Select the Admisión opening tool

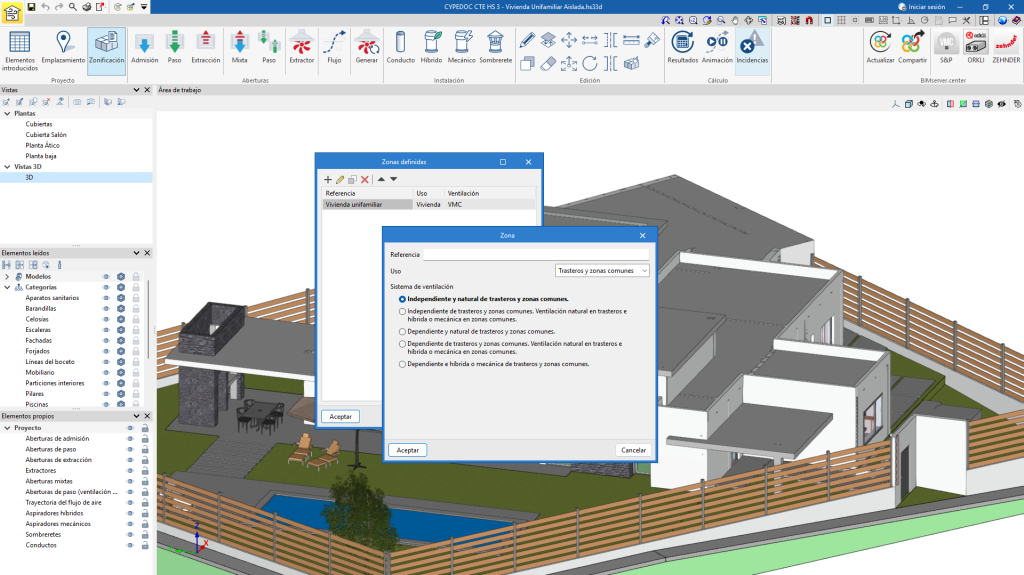tap(144, 47)
